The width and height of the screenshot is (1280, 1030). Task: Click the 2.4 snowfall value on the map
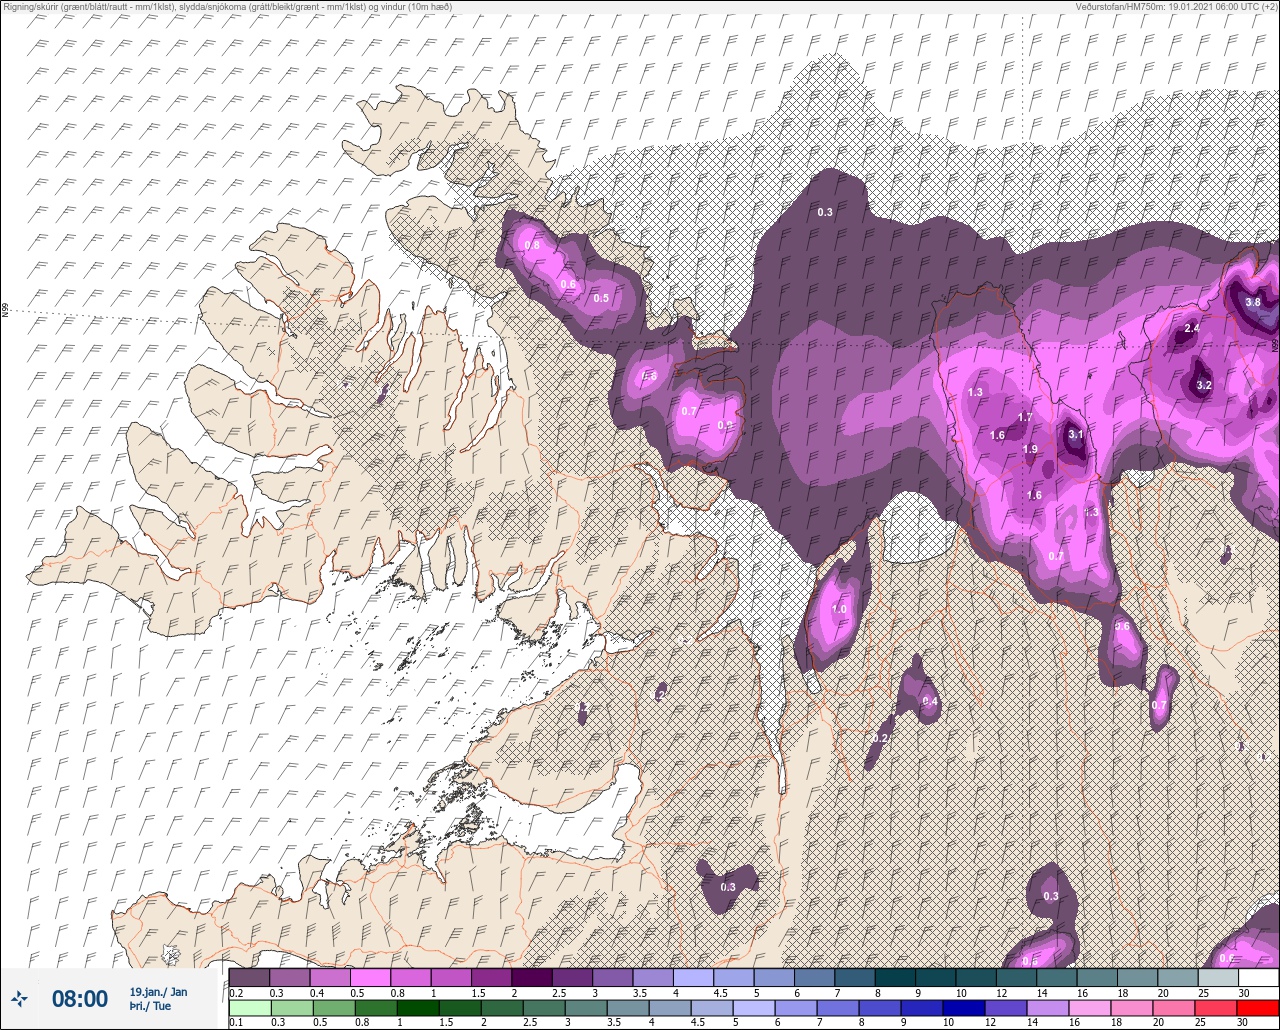(x=1192, y=328)
